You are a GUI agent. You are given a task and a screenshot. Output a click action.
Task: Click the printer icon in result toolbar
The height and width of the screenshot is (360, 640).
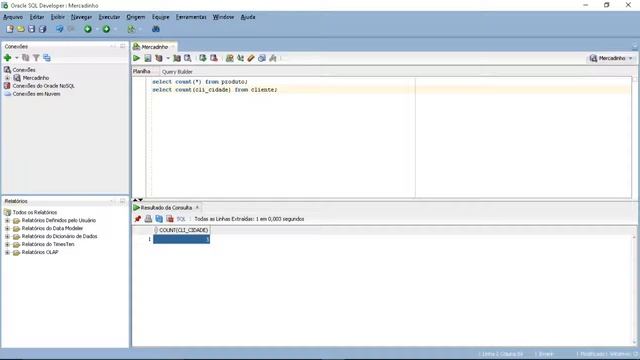(x=148, y=219)
